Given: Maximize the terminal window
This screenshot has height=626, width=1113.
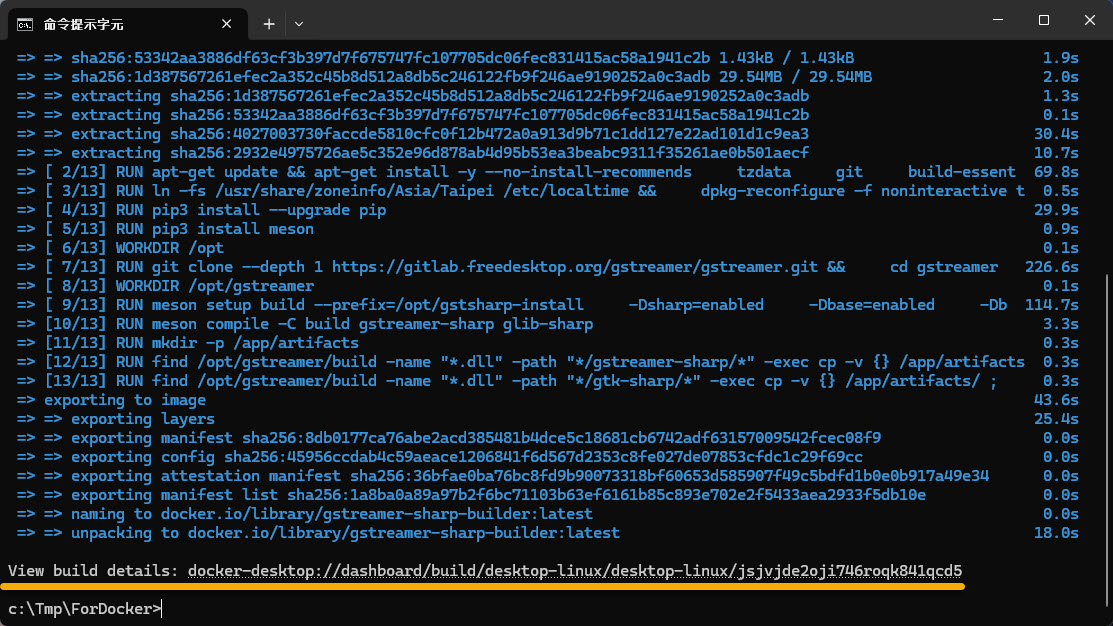Looking at the screenshot, I should [x=1043, y=20].
